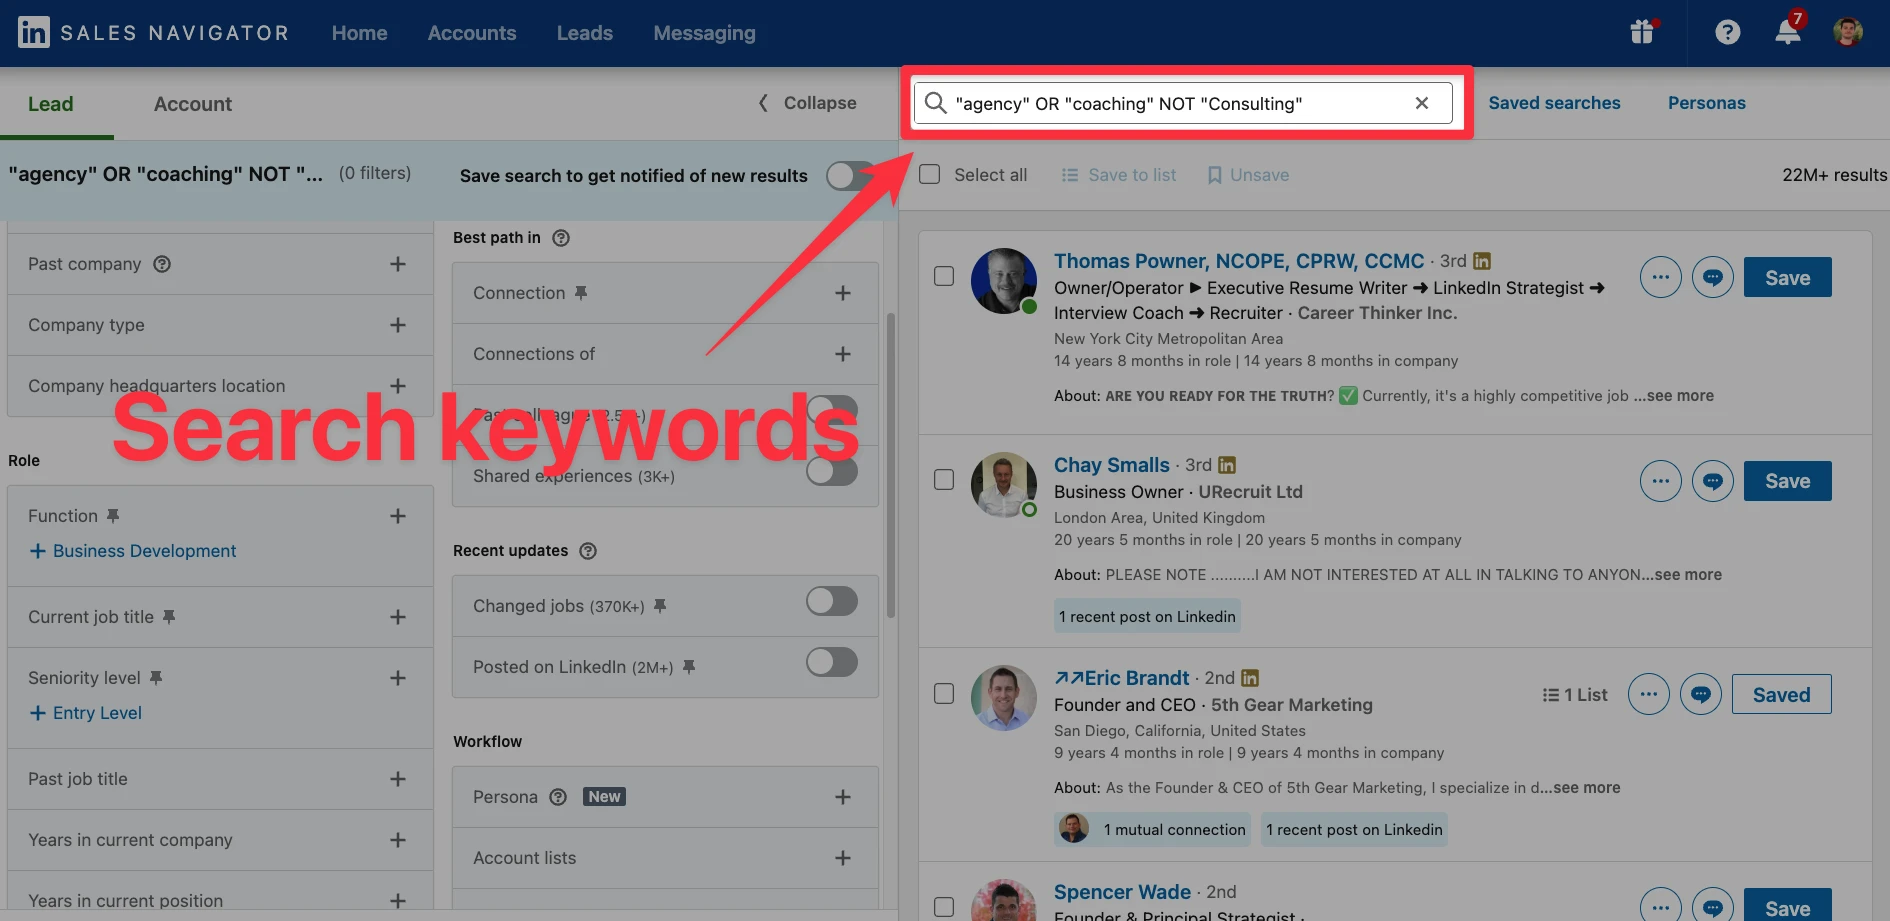Open Thomas Powner's profile photo
Screen dimensions: 1890x921
tap(1003, 281)
